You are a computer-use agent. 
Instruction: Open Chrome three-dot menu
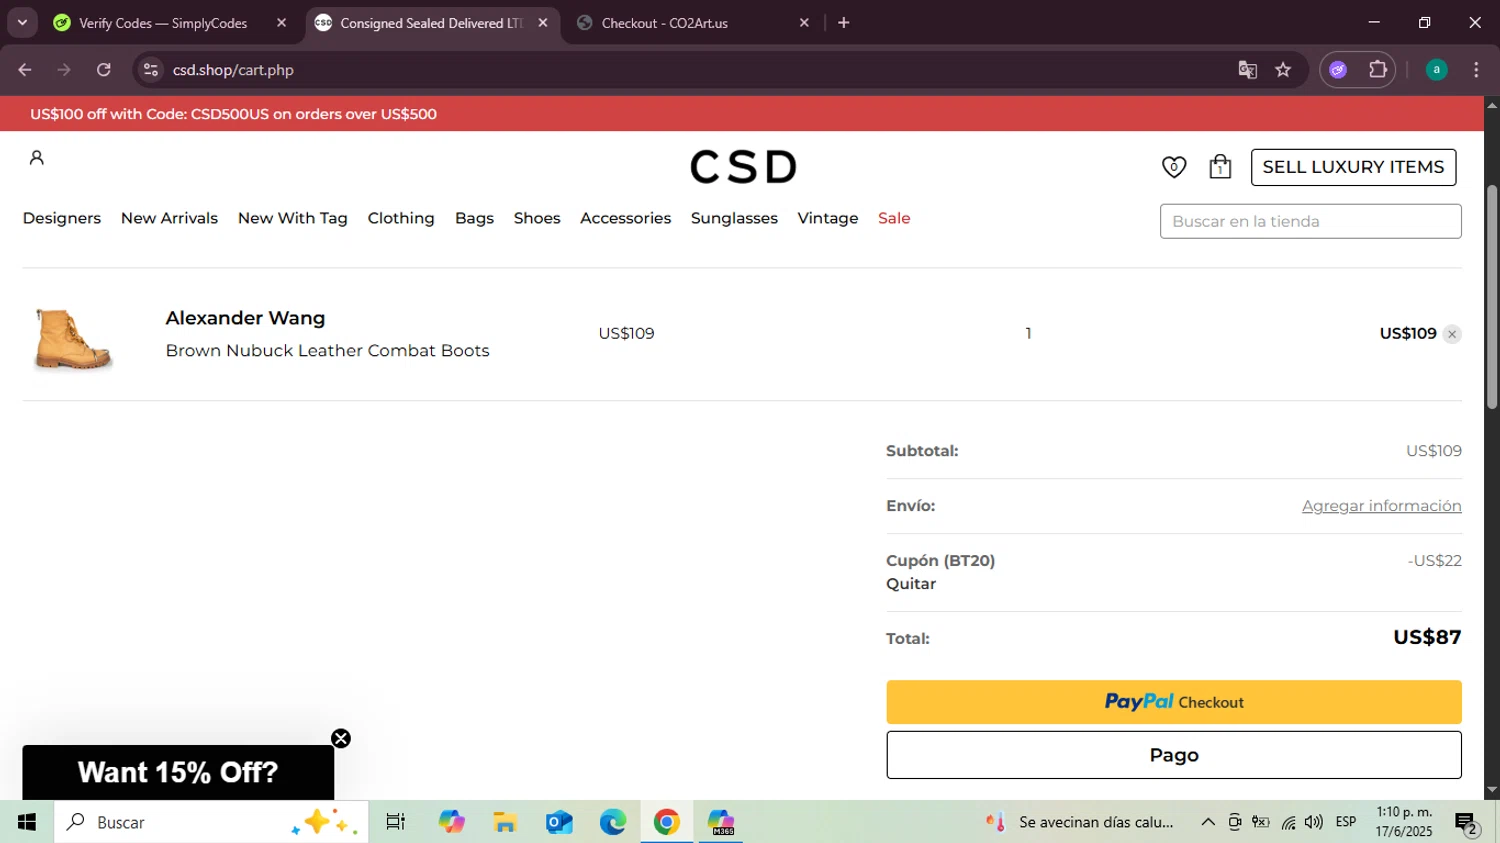tap(1476, 70)
